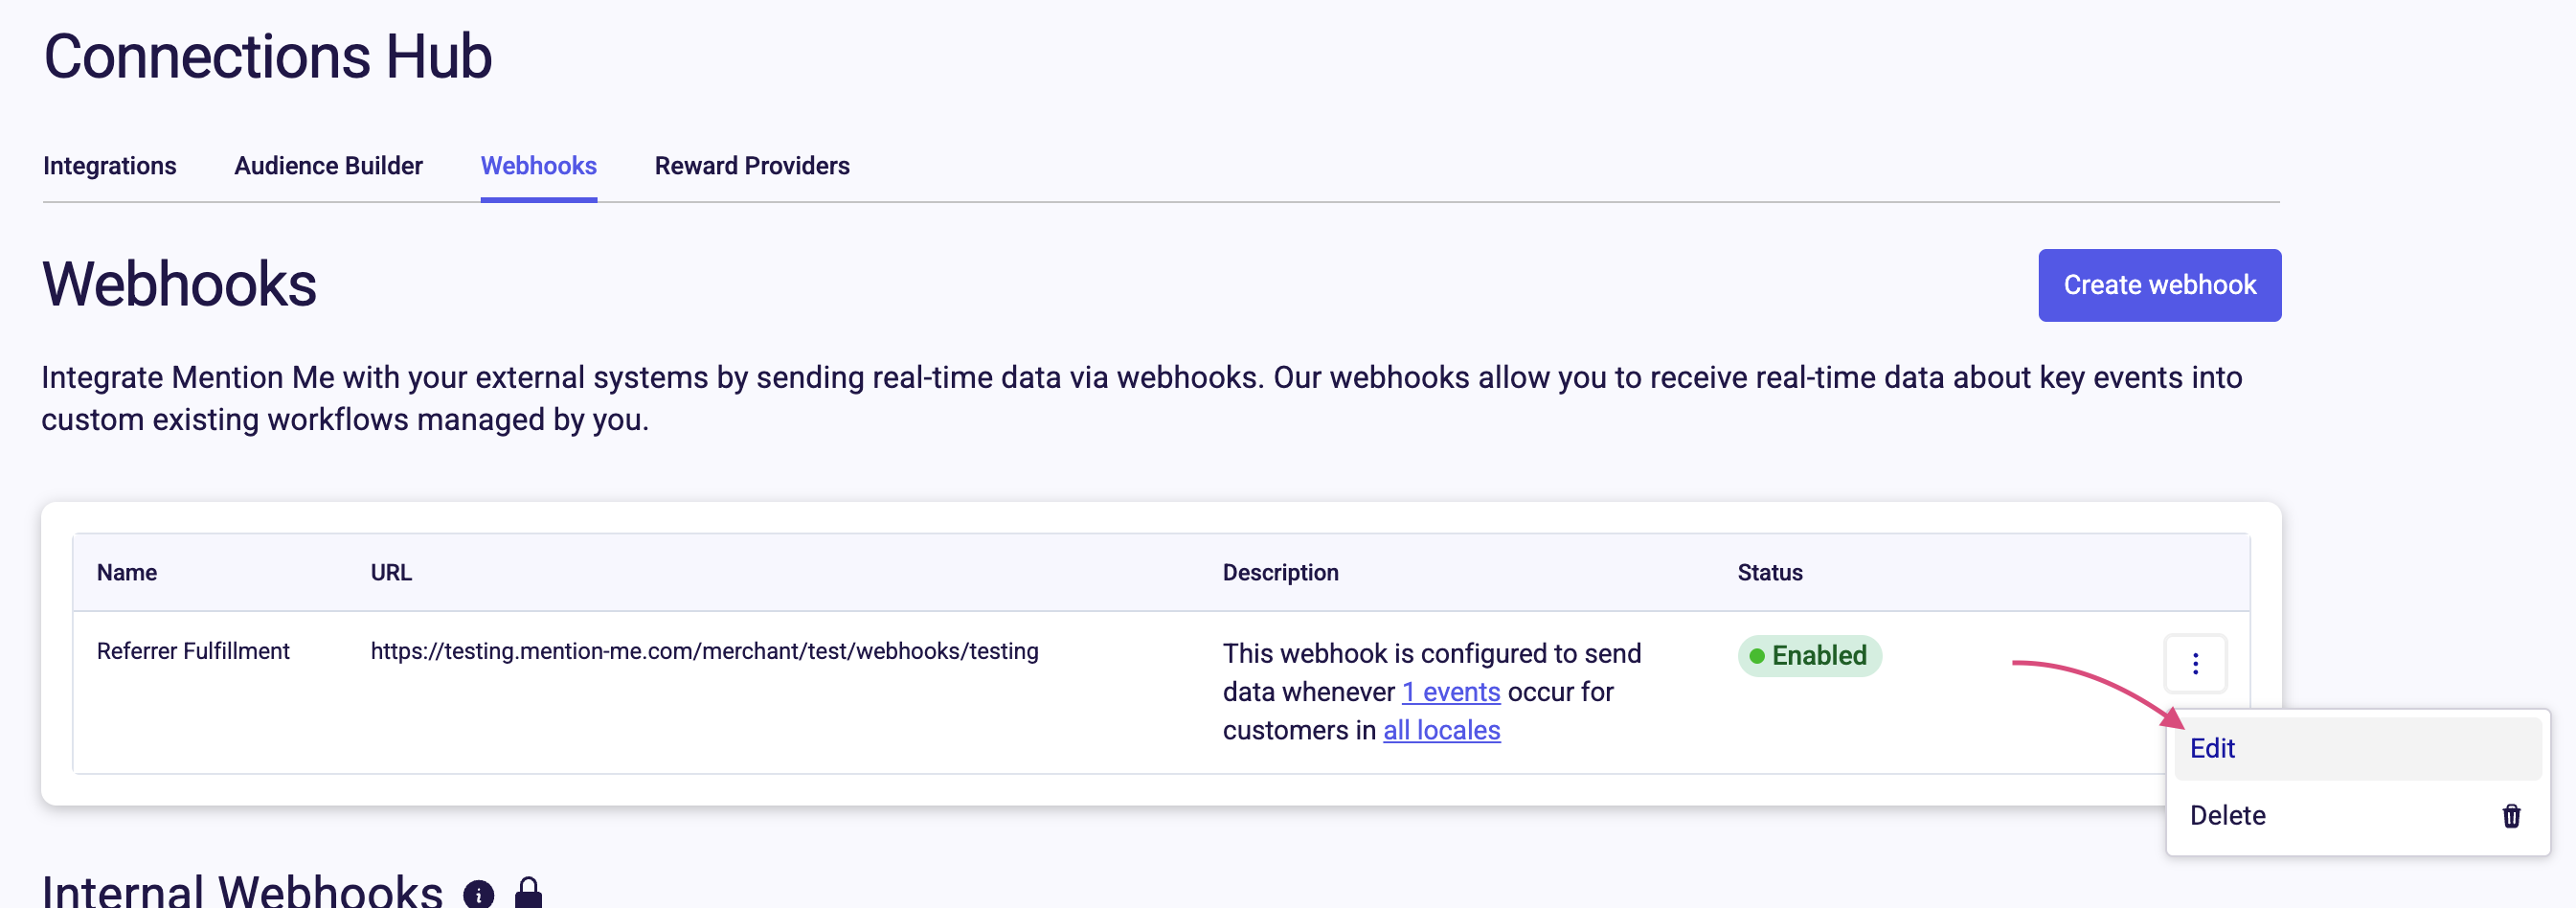Click the Description column header
Screen dimensions: 2576x908
tap(1280, 573)
